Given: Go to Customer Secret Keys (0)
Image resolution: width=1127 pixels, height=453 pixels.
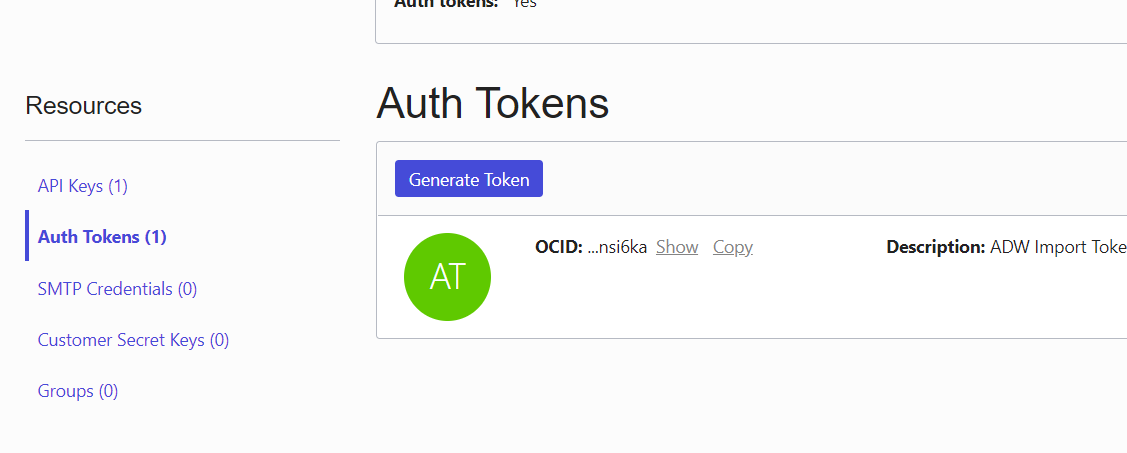Looking at the screenshot, I should pos(133,339).
